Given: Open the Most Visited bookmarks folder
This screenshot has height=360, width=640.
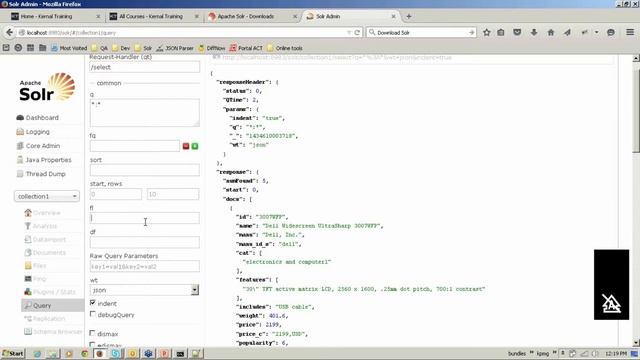Looking at the screenshot, I should coord(69,48).
